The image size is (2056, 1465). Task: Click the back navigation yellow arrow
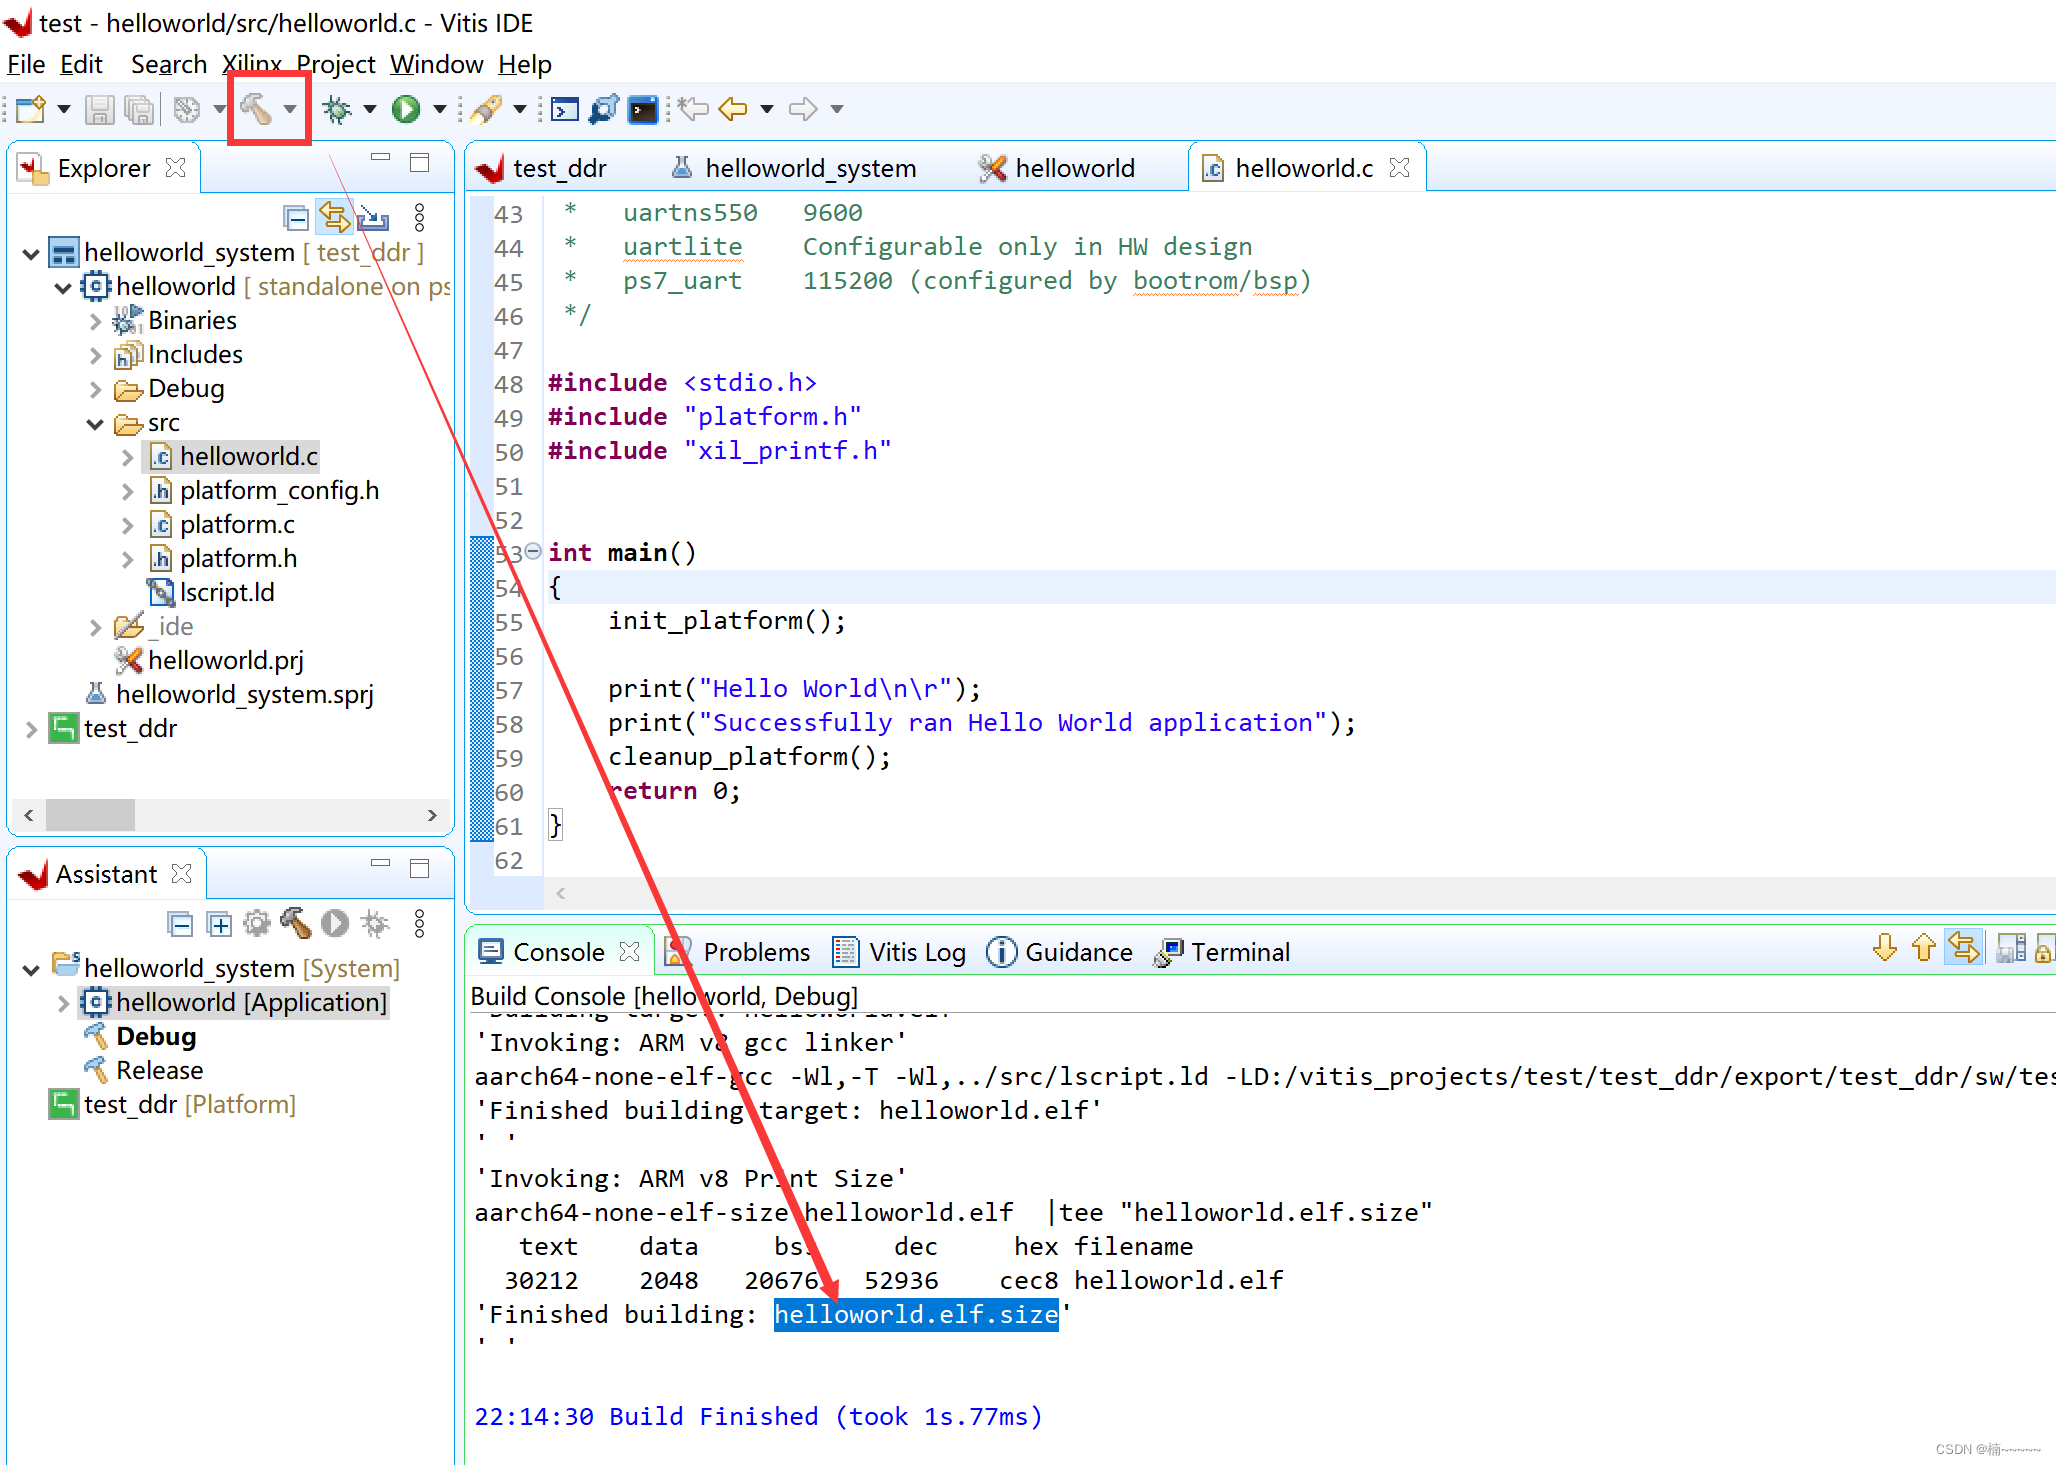[733, 109]
